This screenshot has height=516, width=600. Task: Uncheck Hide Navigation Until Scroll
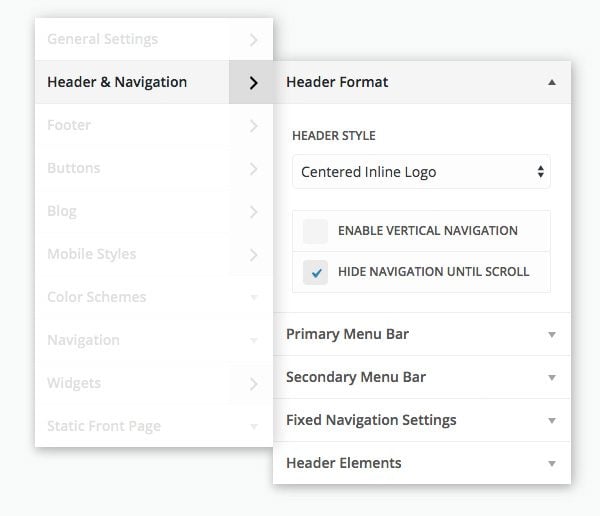tap(316, 272)
